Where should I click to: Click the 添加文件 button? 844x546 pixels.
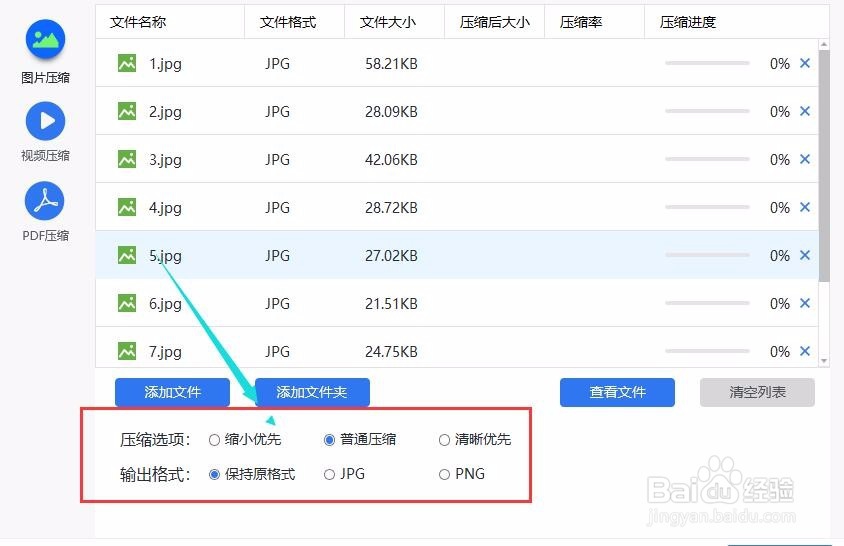tap(172, 392)
